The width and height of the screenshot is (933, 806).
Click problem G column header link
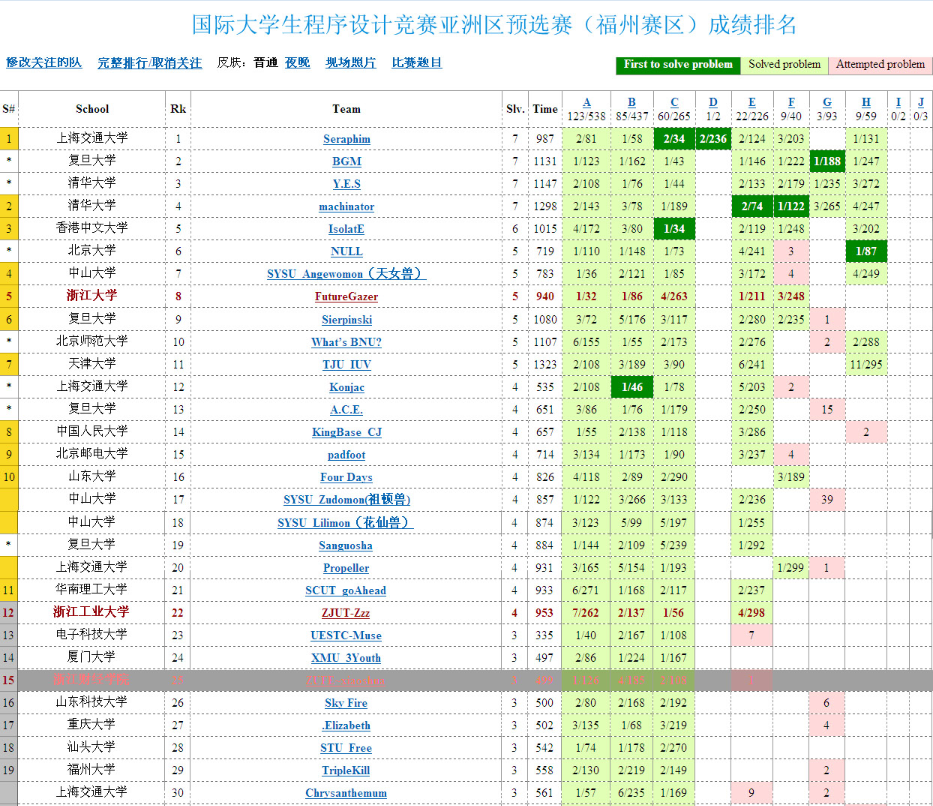tap(827, 102)
